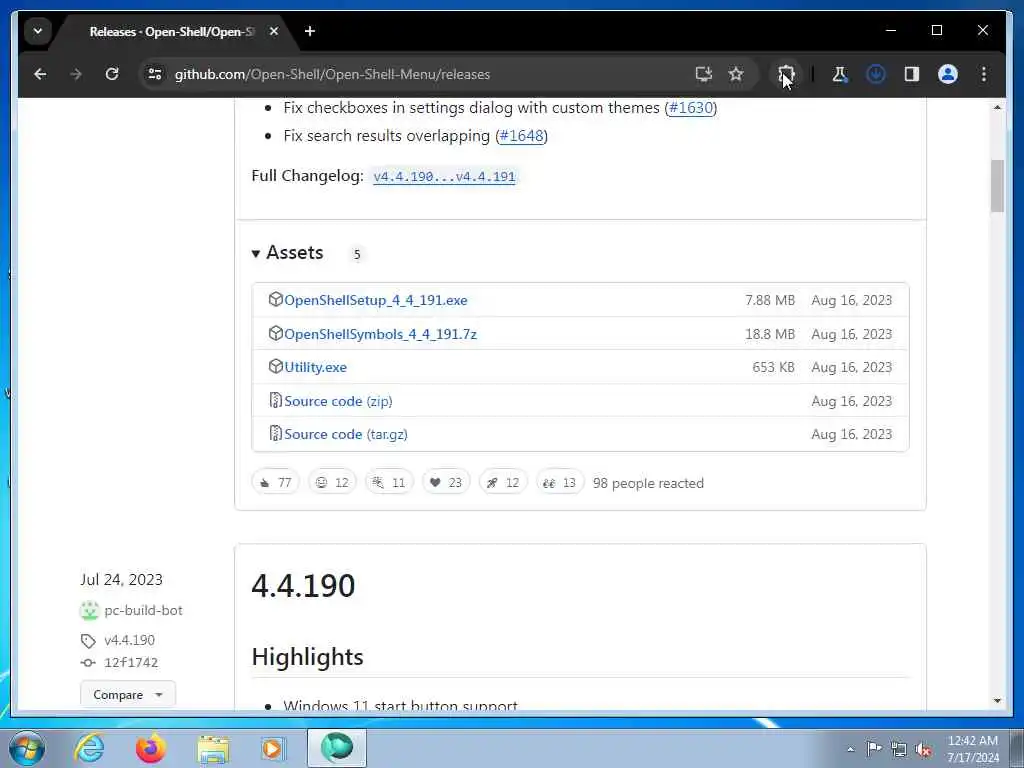Toggle tada reaction with 11
The image size is (1024, 768).
389,483
